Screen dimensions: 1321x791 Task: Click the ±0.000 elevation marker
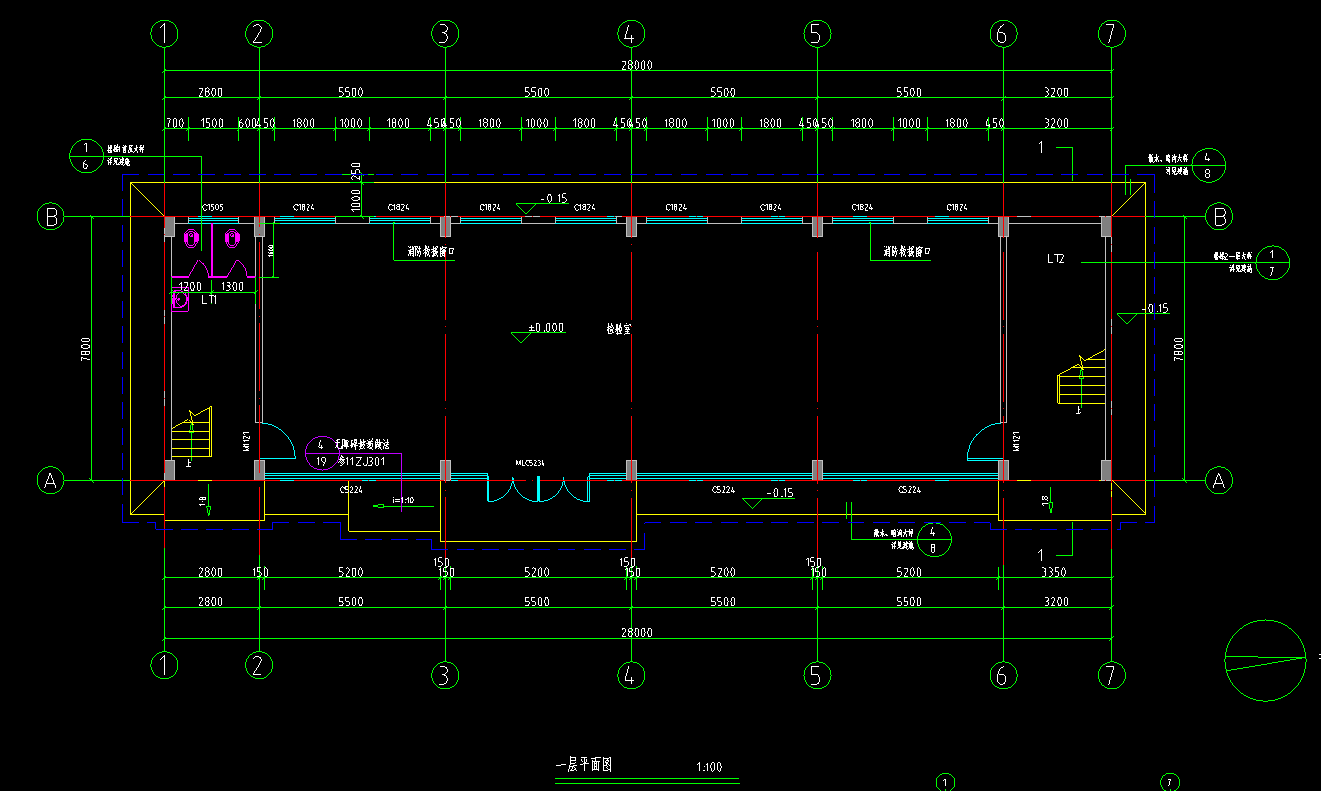[x=545, y=328]
